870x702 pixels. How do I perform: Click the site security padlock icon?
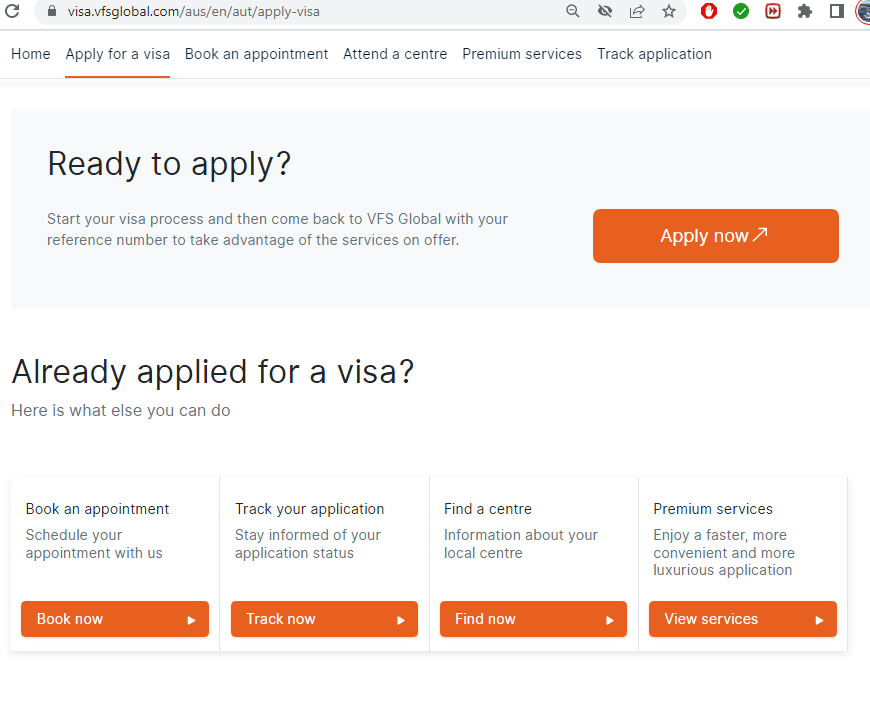53,12
